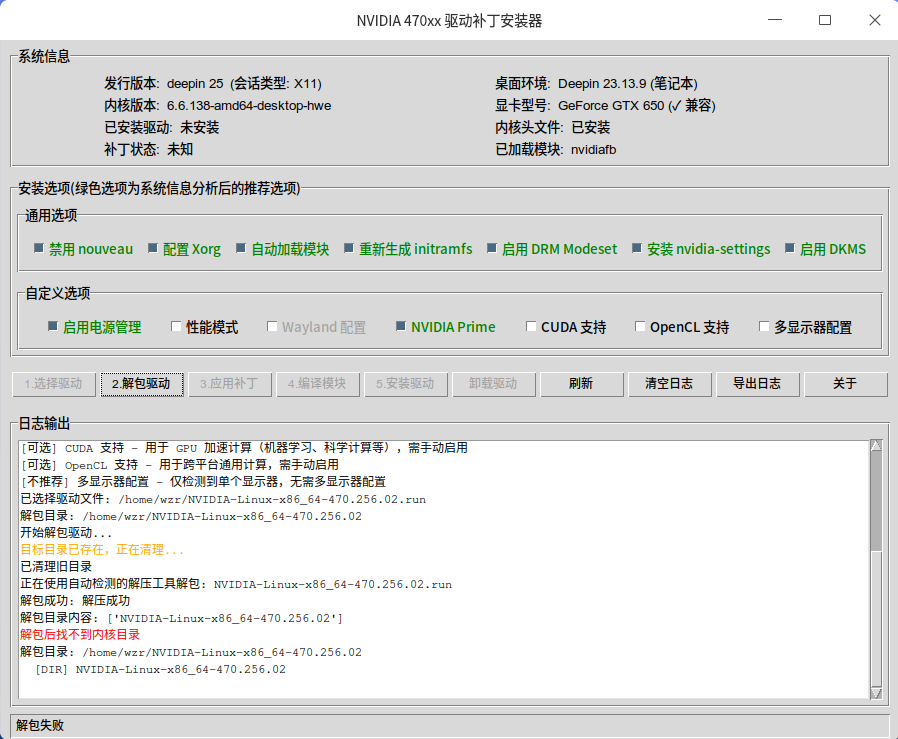
Task: Click the 补丁状态 value 未知
Action: tap(180, 150)
